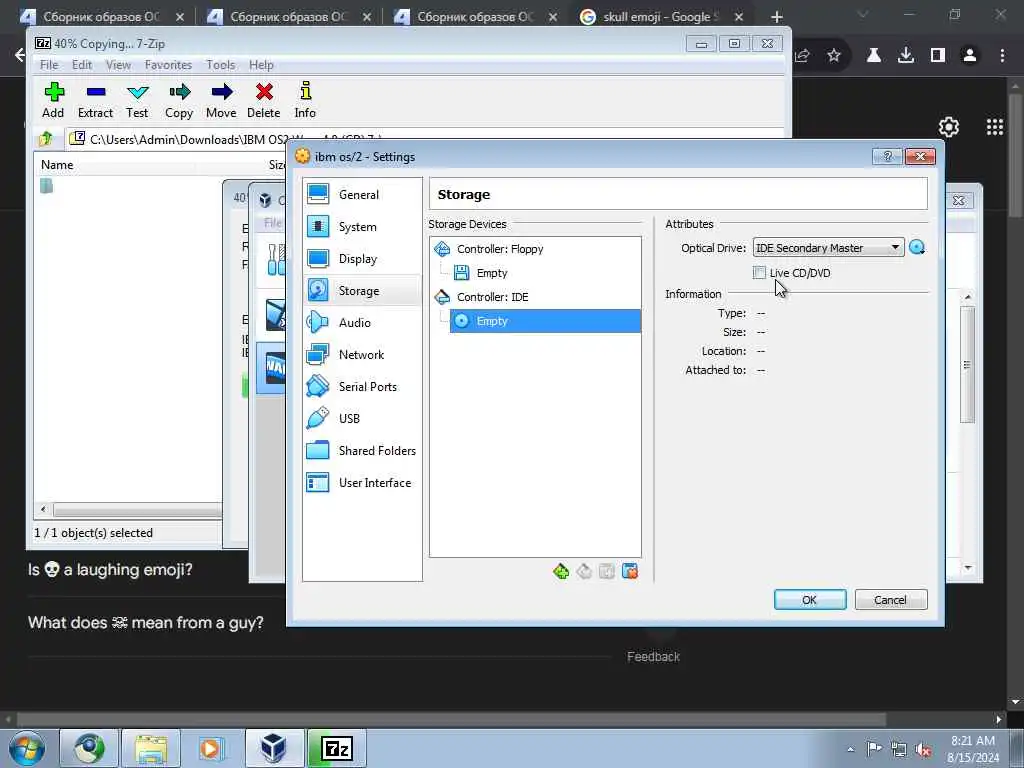Expand 'What does mean from a guy?' question
This screenshot has height=768, width=1024.
pos(146,622)
